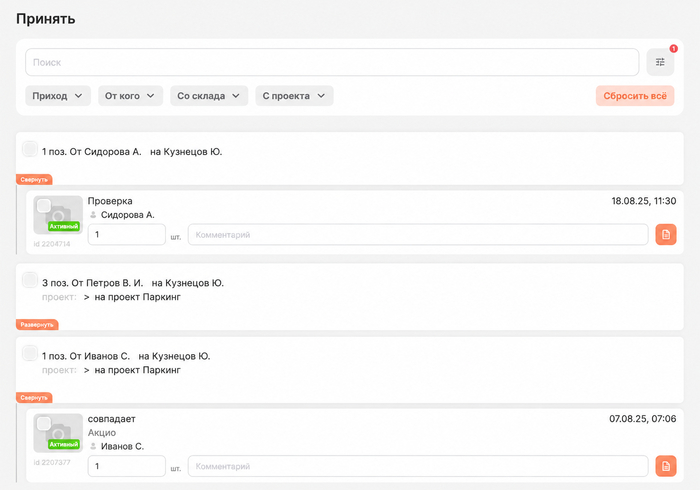The width and height of the screenshot is (700, 490).
Task: Click the red notification badge on filters
Action: (x=673, y=49)
